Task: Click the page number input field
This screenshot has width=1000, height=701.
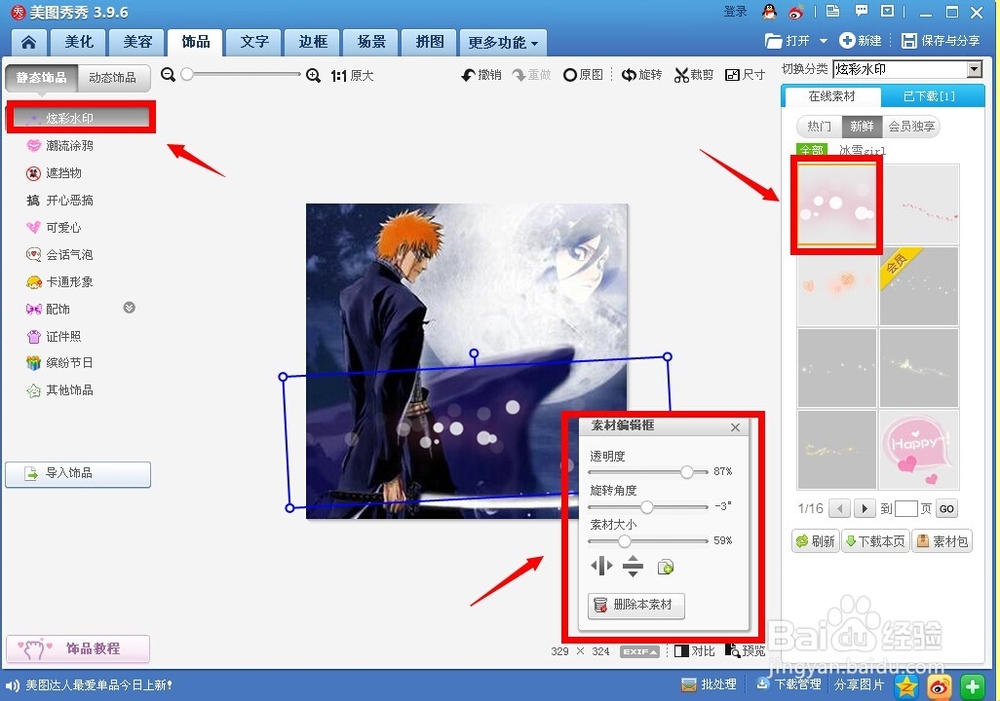Action: point(906,509)
